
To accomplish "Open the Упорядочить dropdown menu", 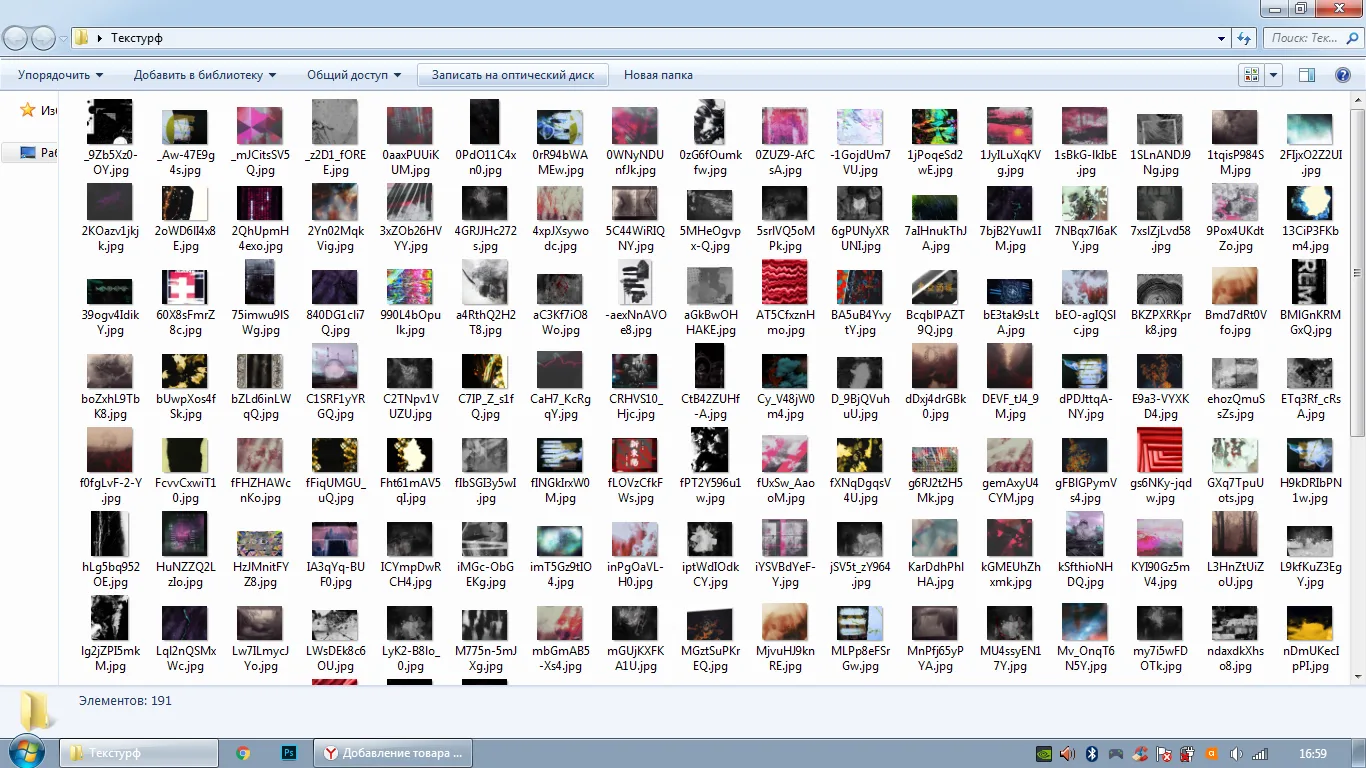I will pyautogui.click(x=60, y=75).
